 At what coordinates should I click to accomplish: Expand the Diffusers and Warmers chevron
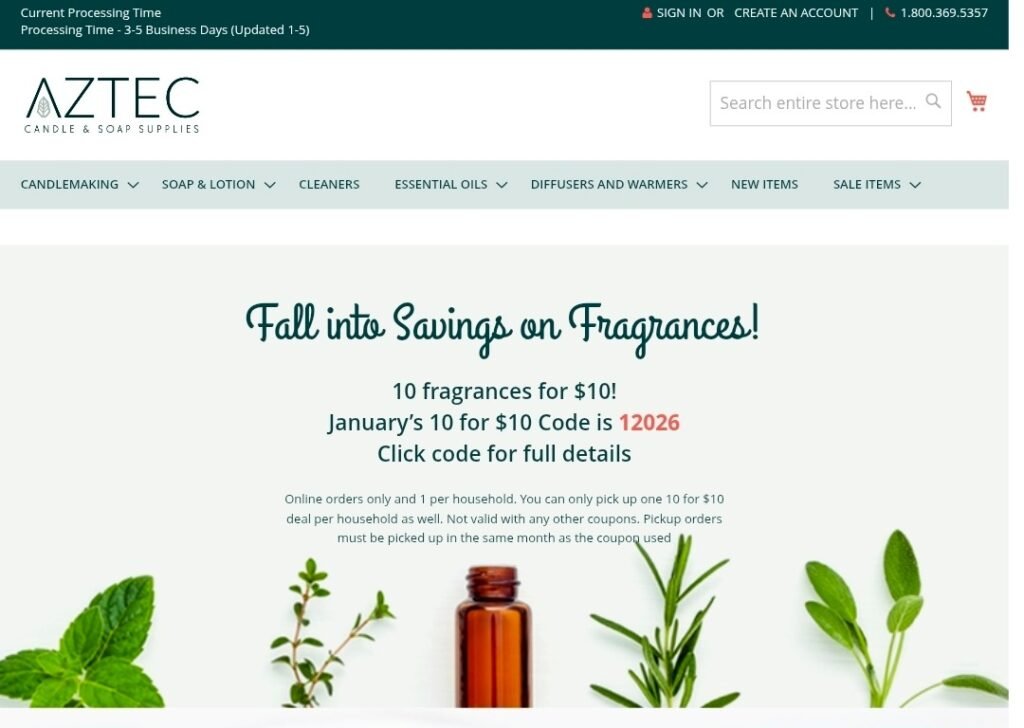702,185
